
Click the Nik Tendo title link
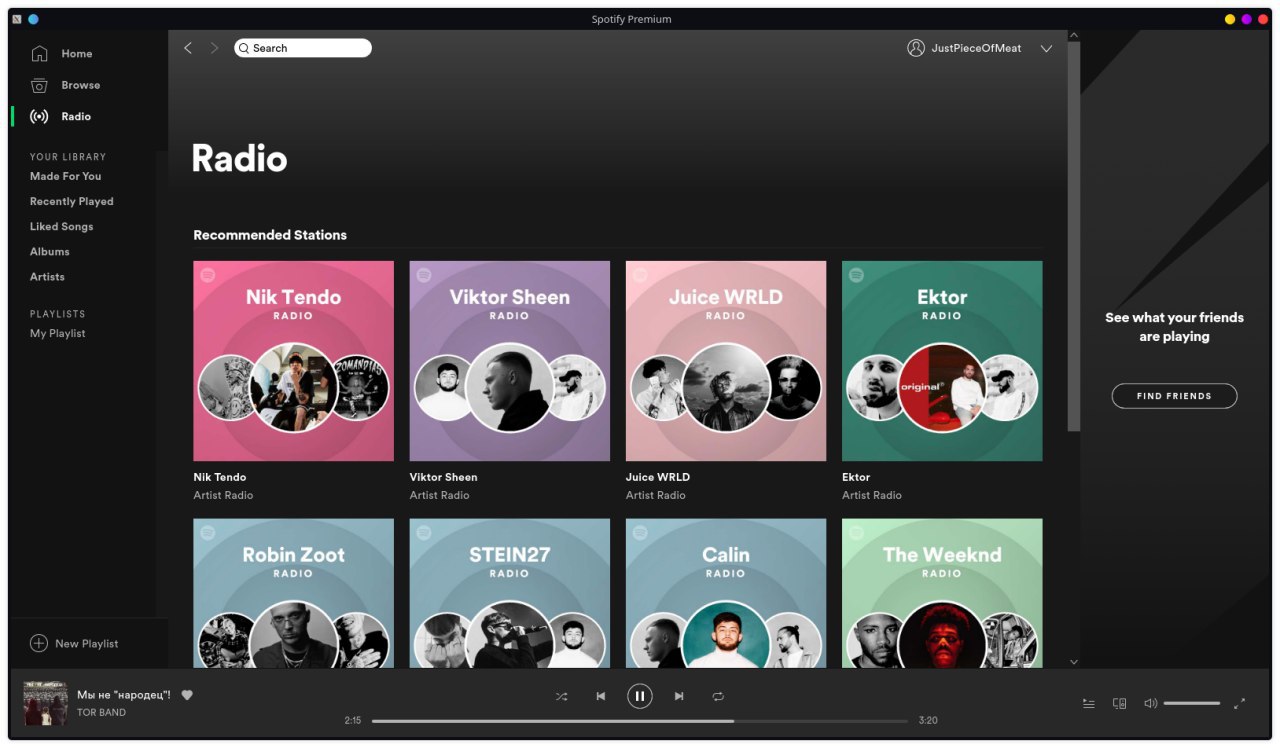[x=220, y=477]
